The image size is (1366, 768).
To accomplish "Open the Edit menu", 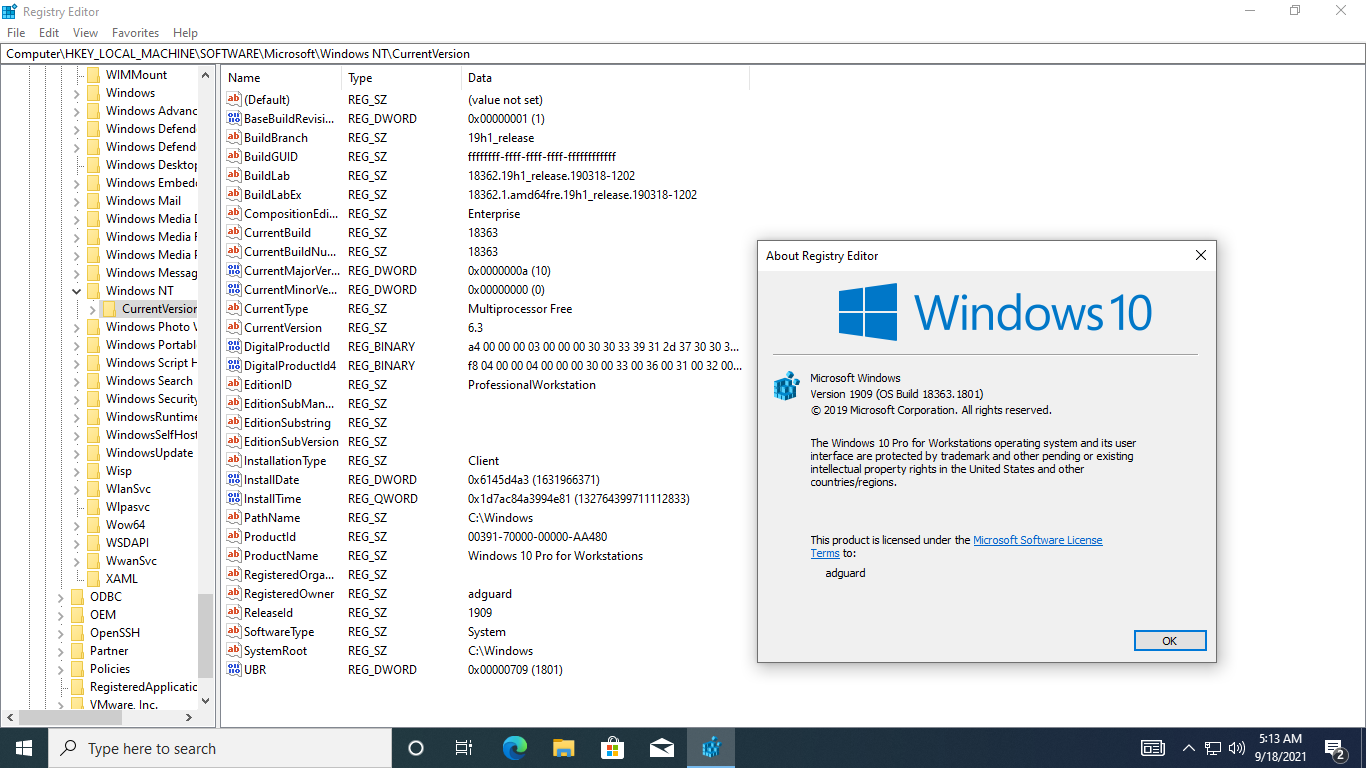I will (49, 33).
